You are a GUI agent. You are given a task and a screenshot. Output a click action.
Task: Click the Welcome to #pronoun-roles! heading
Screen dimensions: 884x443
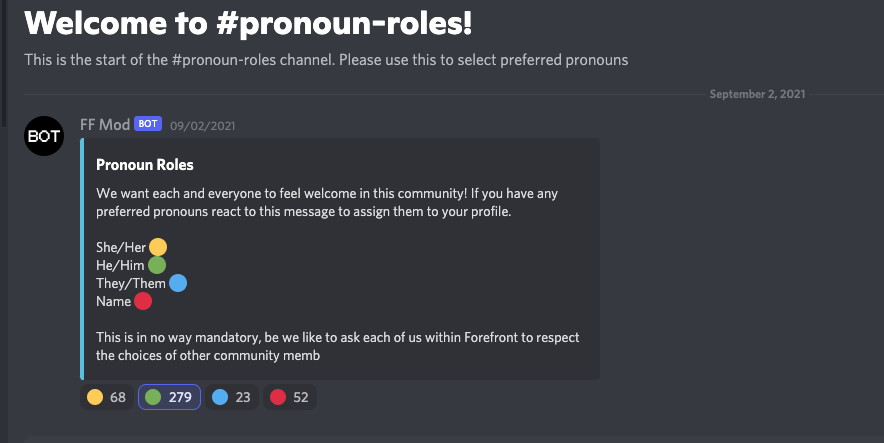coord(248,23)
